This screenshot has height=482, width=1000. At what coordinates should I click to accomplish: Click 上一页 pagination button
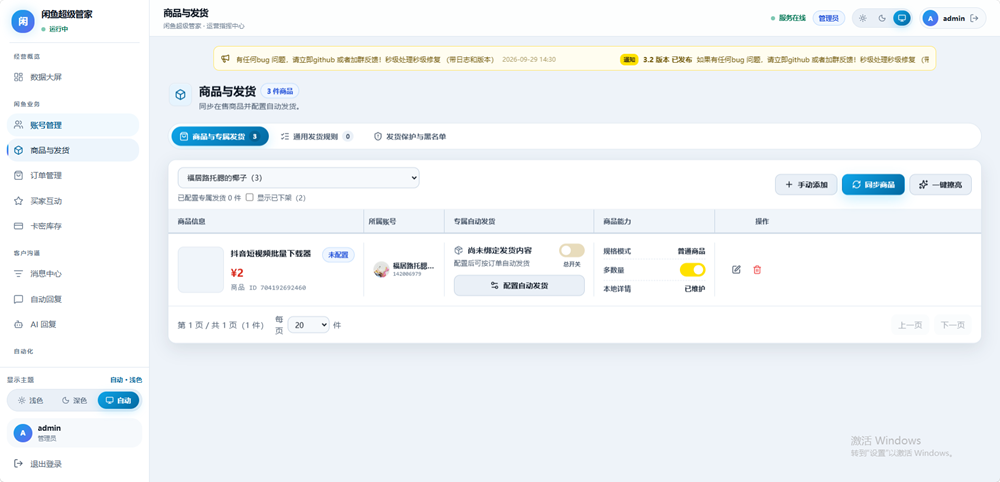[x=911, y=325]
